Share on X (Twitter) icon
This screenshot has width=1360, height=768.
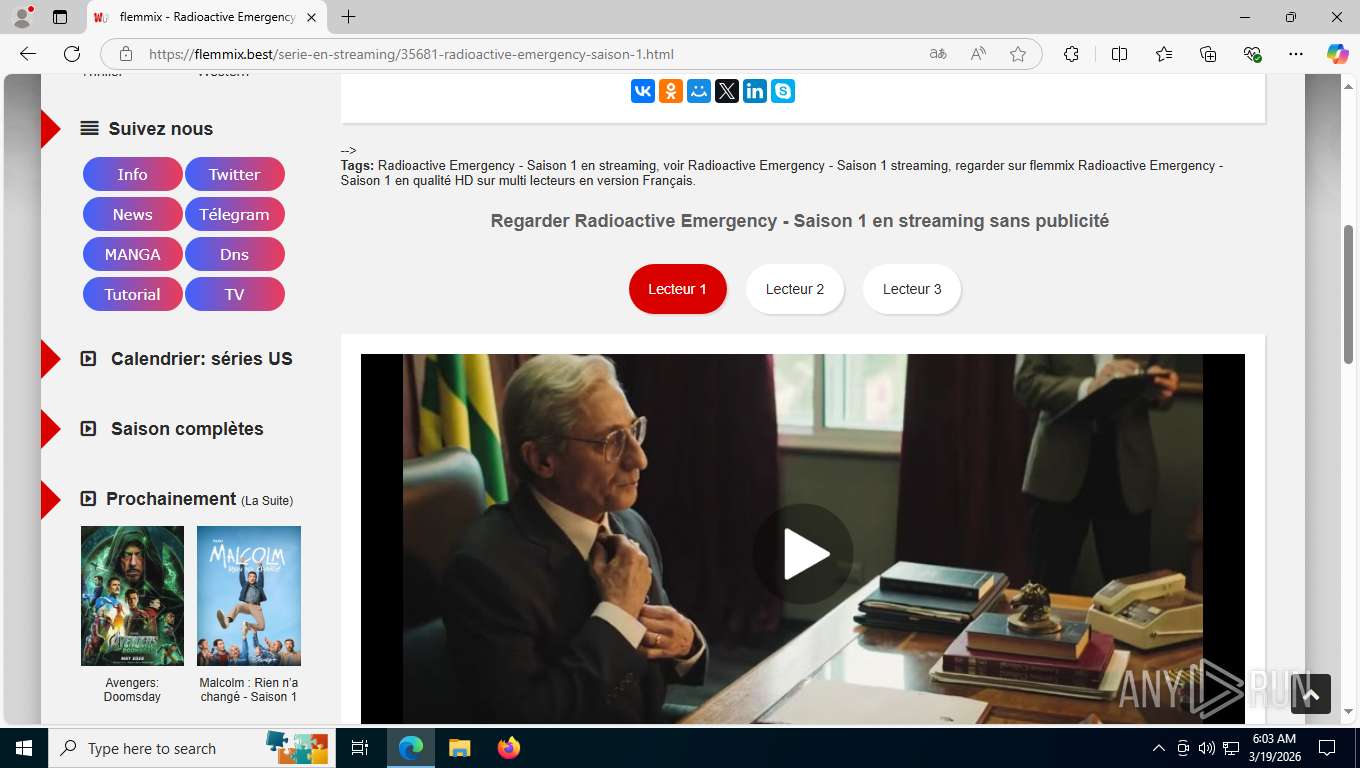point(727,91)
